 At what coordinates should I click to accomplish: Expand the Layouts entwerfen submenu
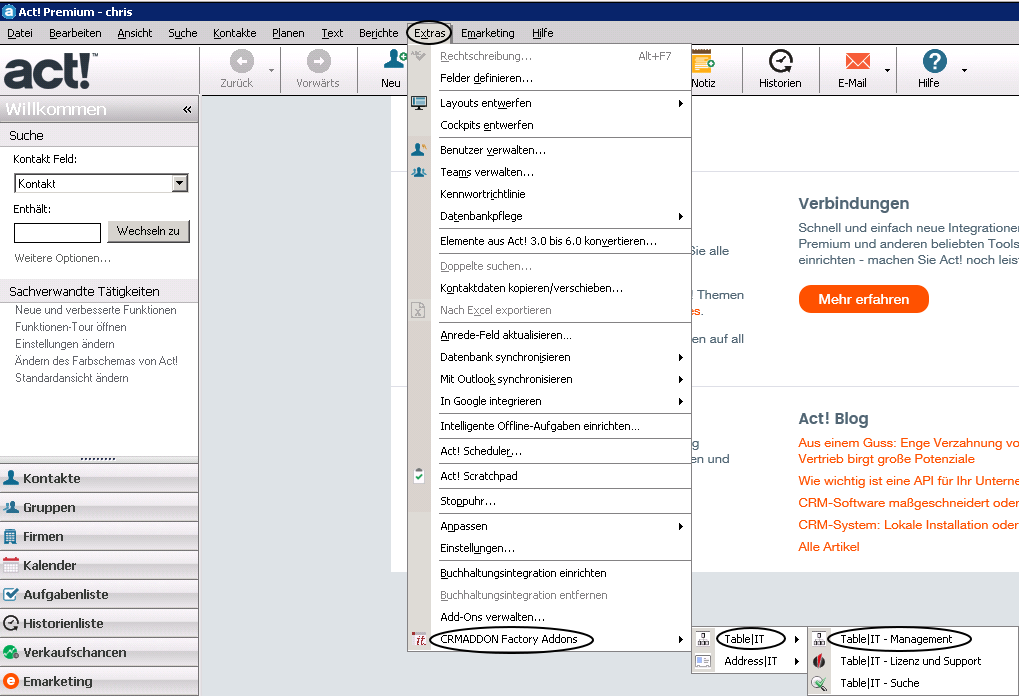(x=680, y=103)
